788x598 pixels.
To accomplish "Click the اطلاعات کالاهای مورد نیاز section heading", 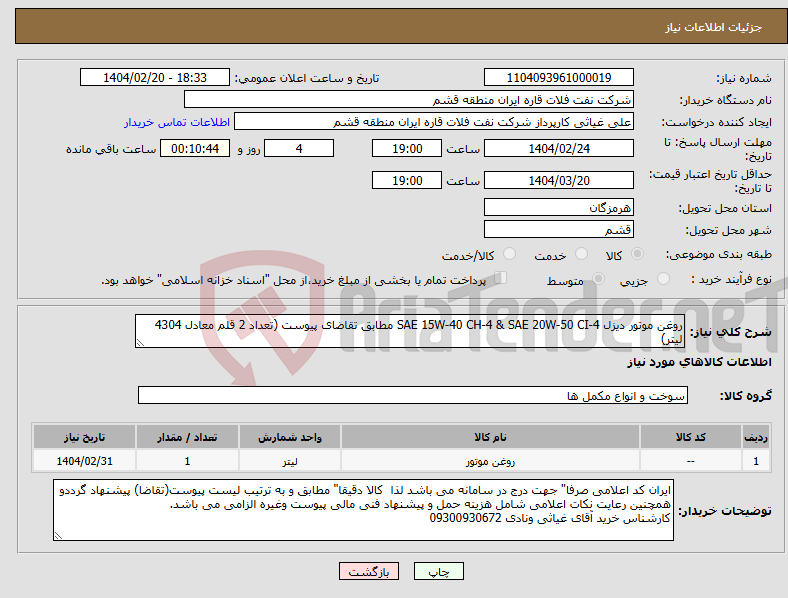I will [699, 362].
